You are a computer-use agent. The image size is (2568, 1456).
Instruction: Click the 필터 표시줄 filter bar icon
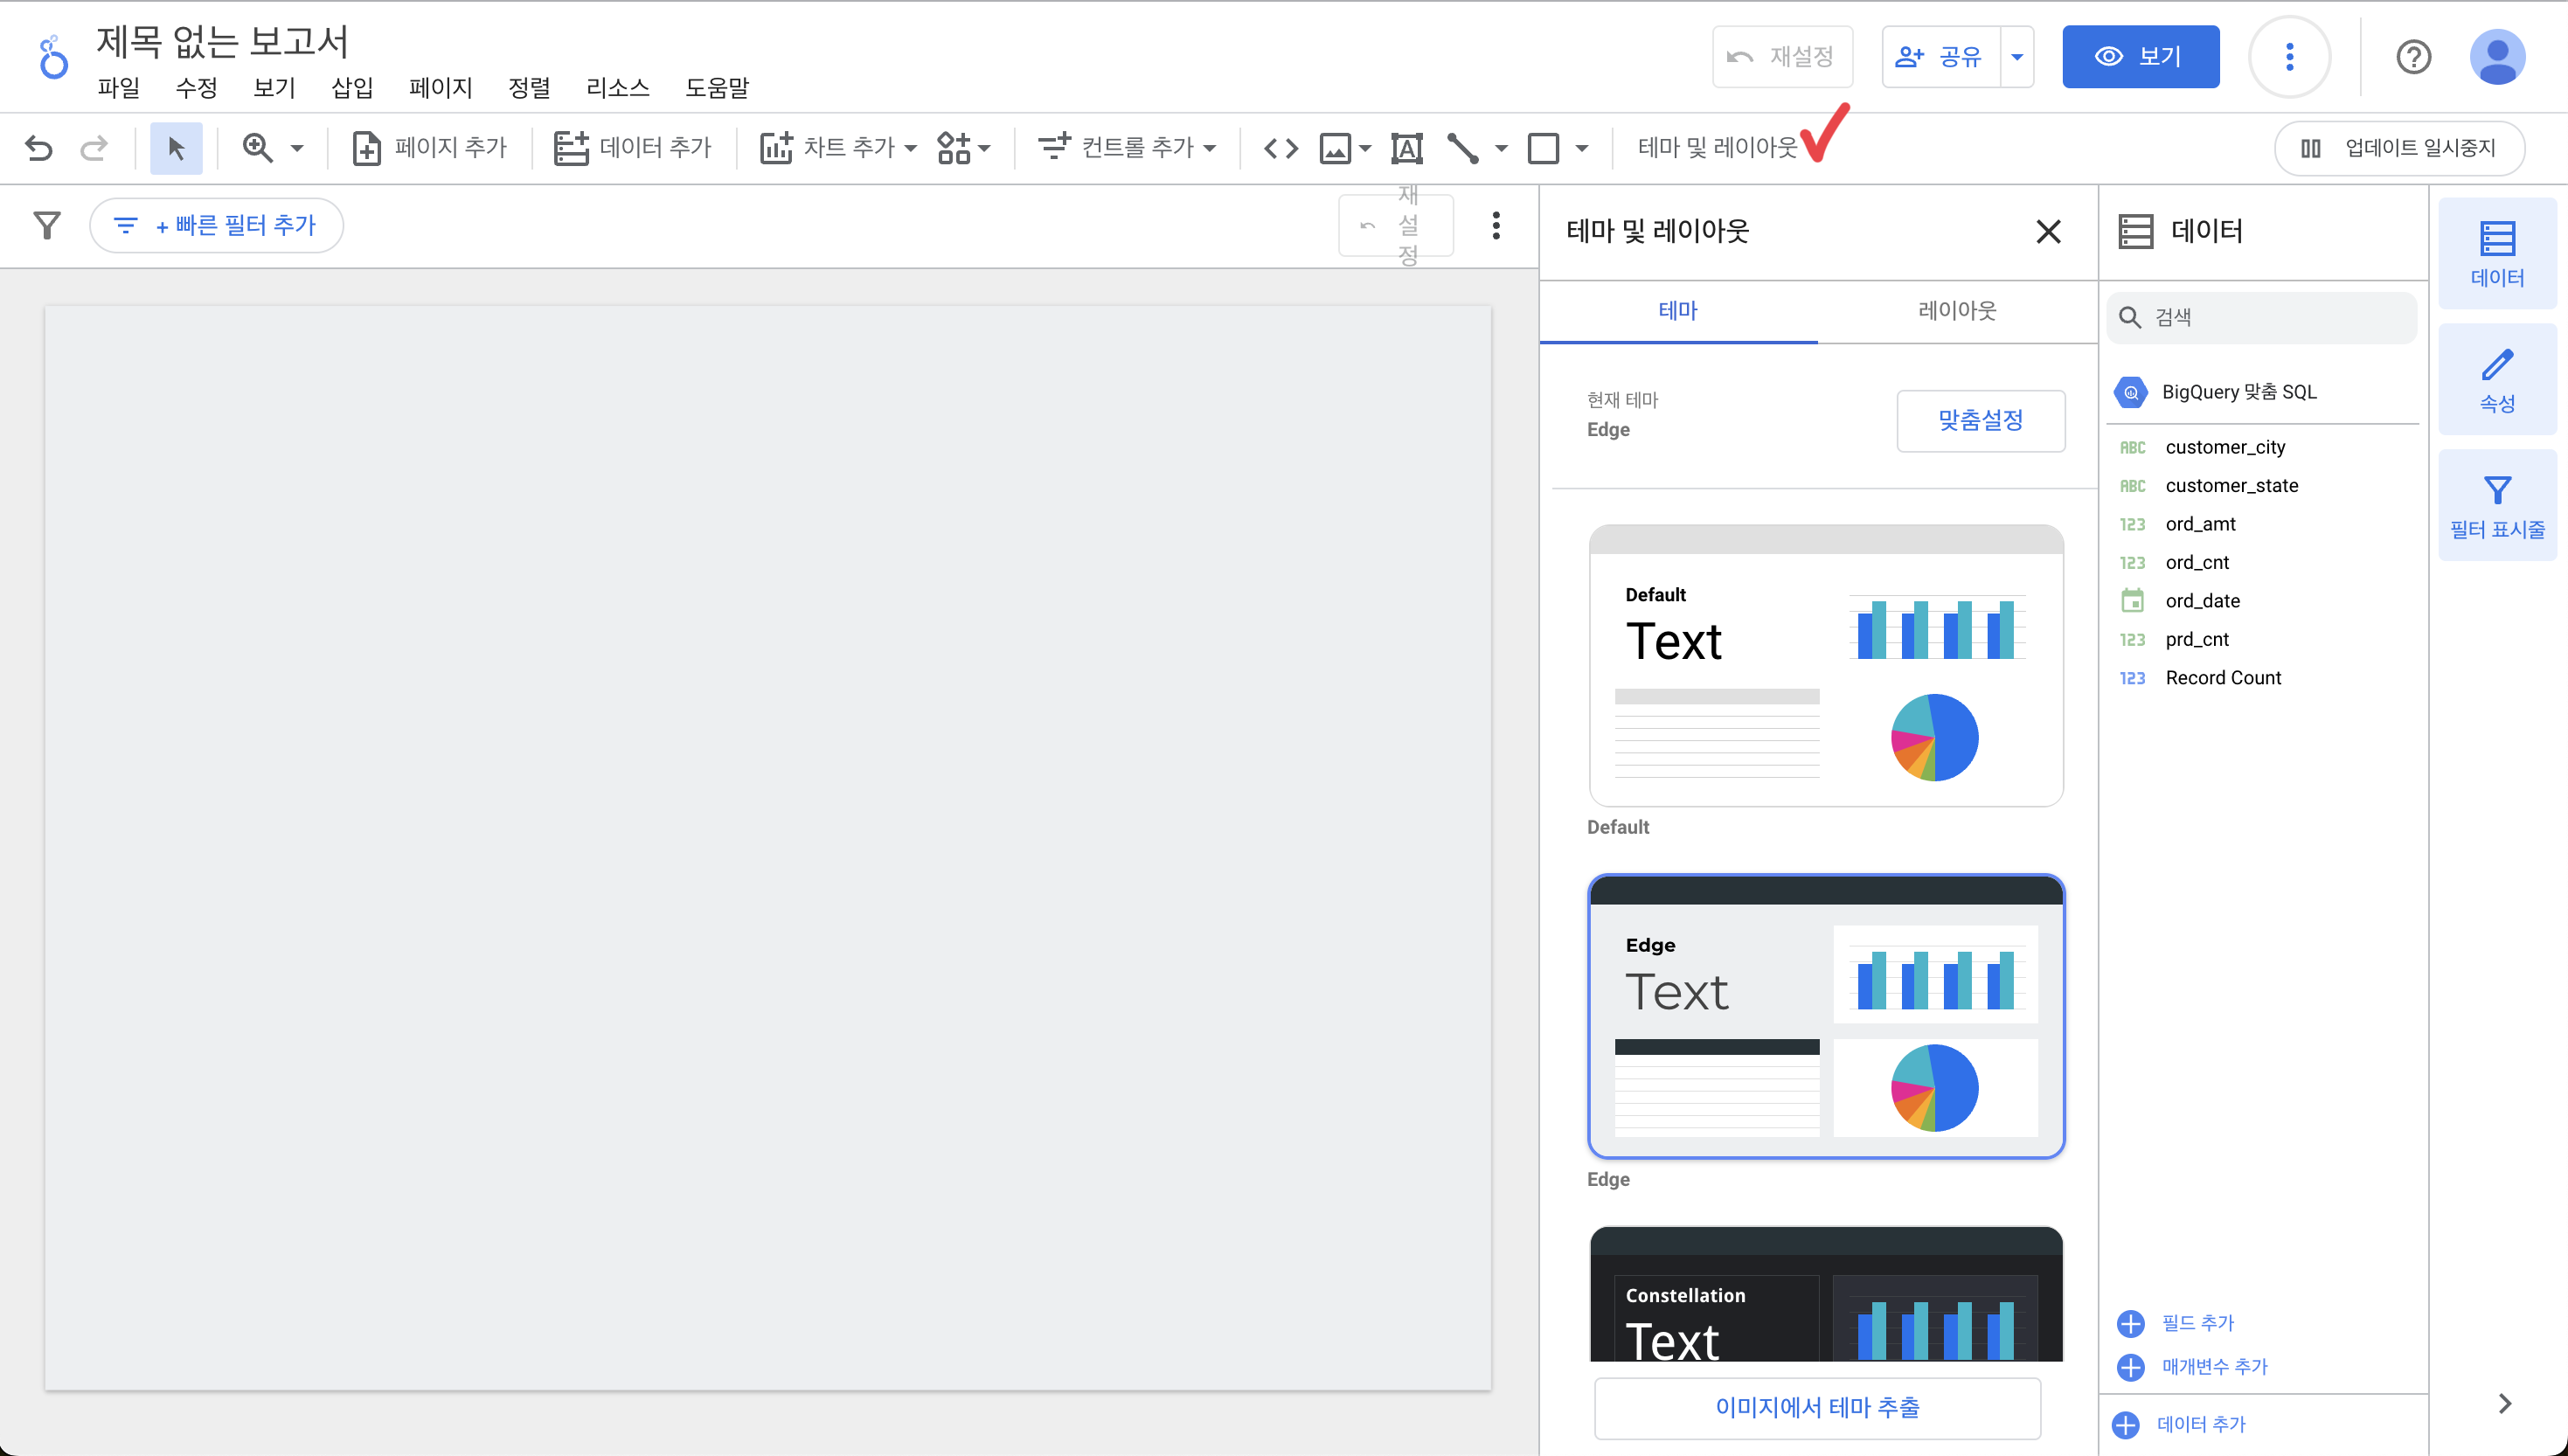point(2497,506)
